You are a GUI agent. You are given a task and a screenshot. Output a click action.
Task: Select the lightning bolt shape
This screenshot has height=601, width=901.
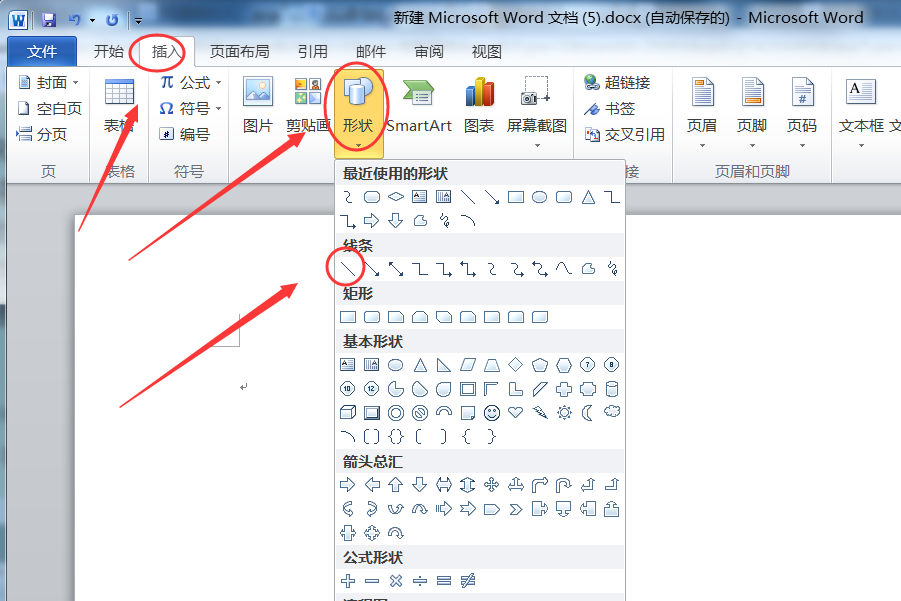point(540,412)
